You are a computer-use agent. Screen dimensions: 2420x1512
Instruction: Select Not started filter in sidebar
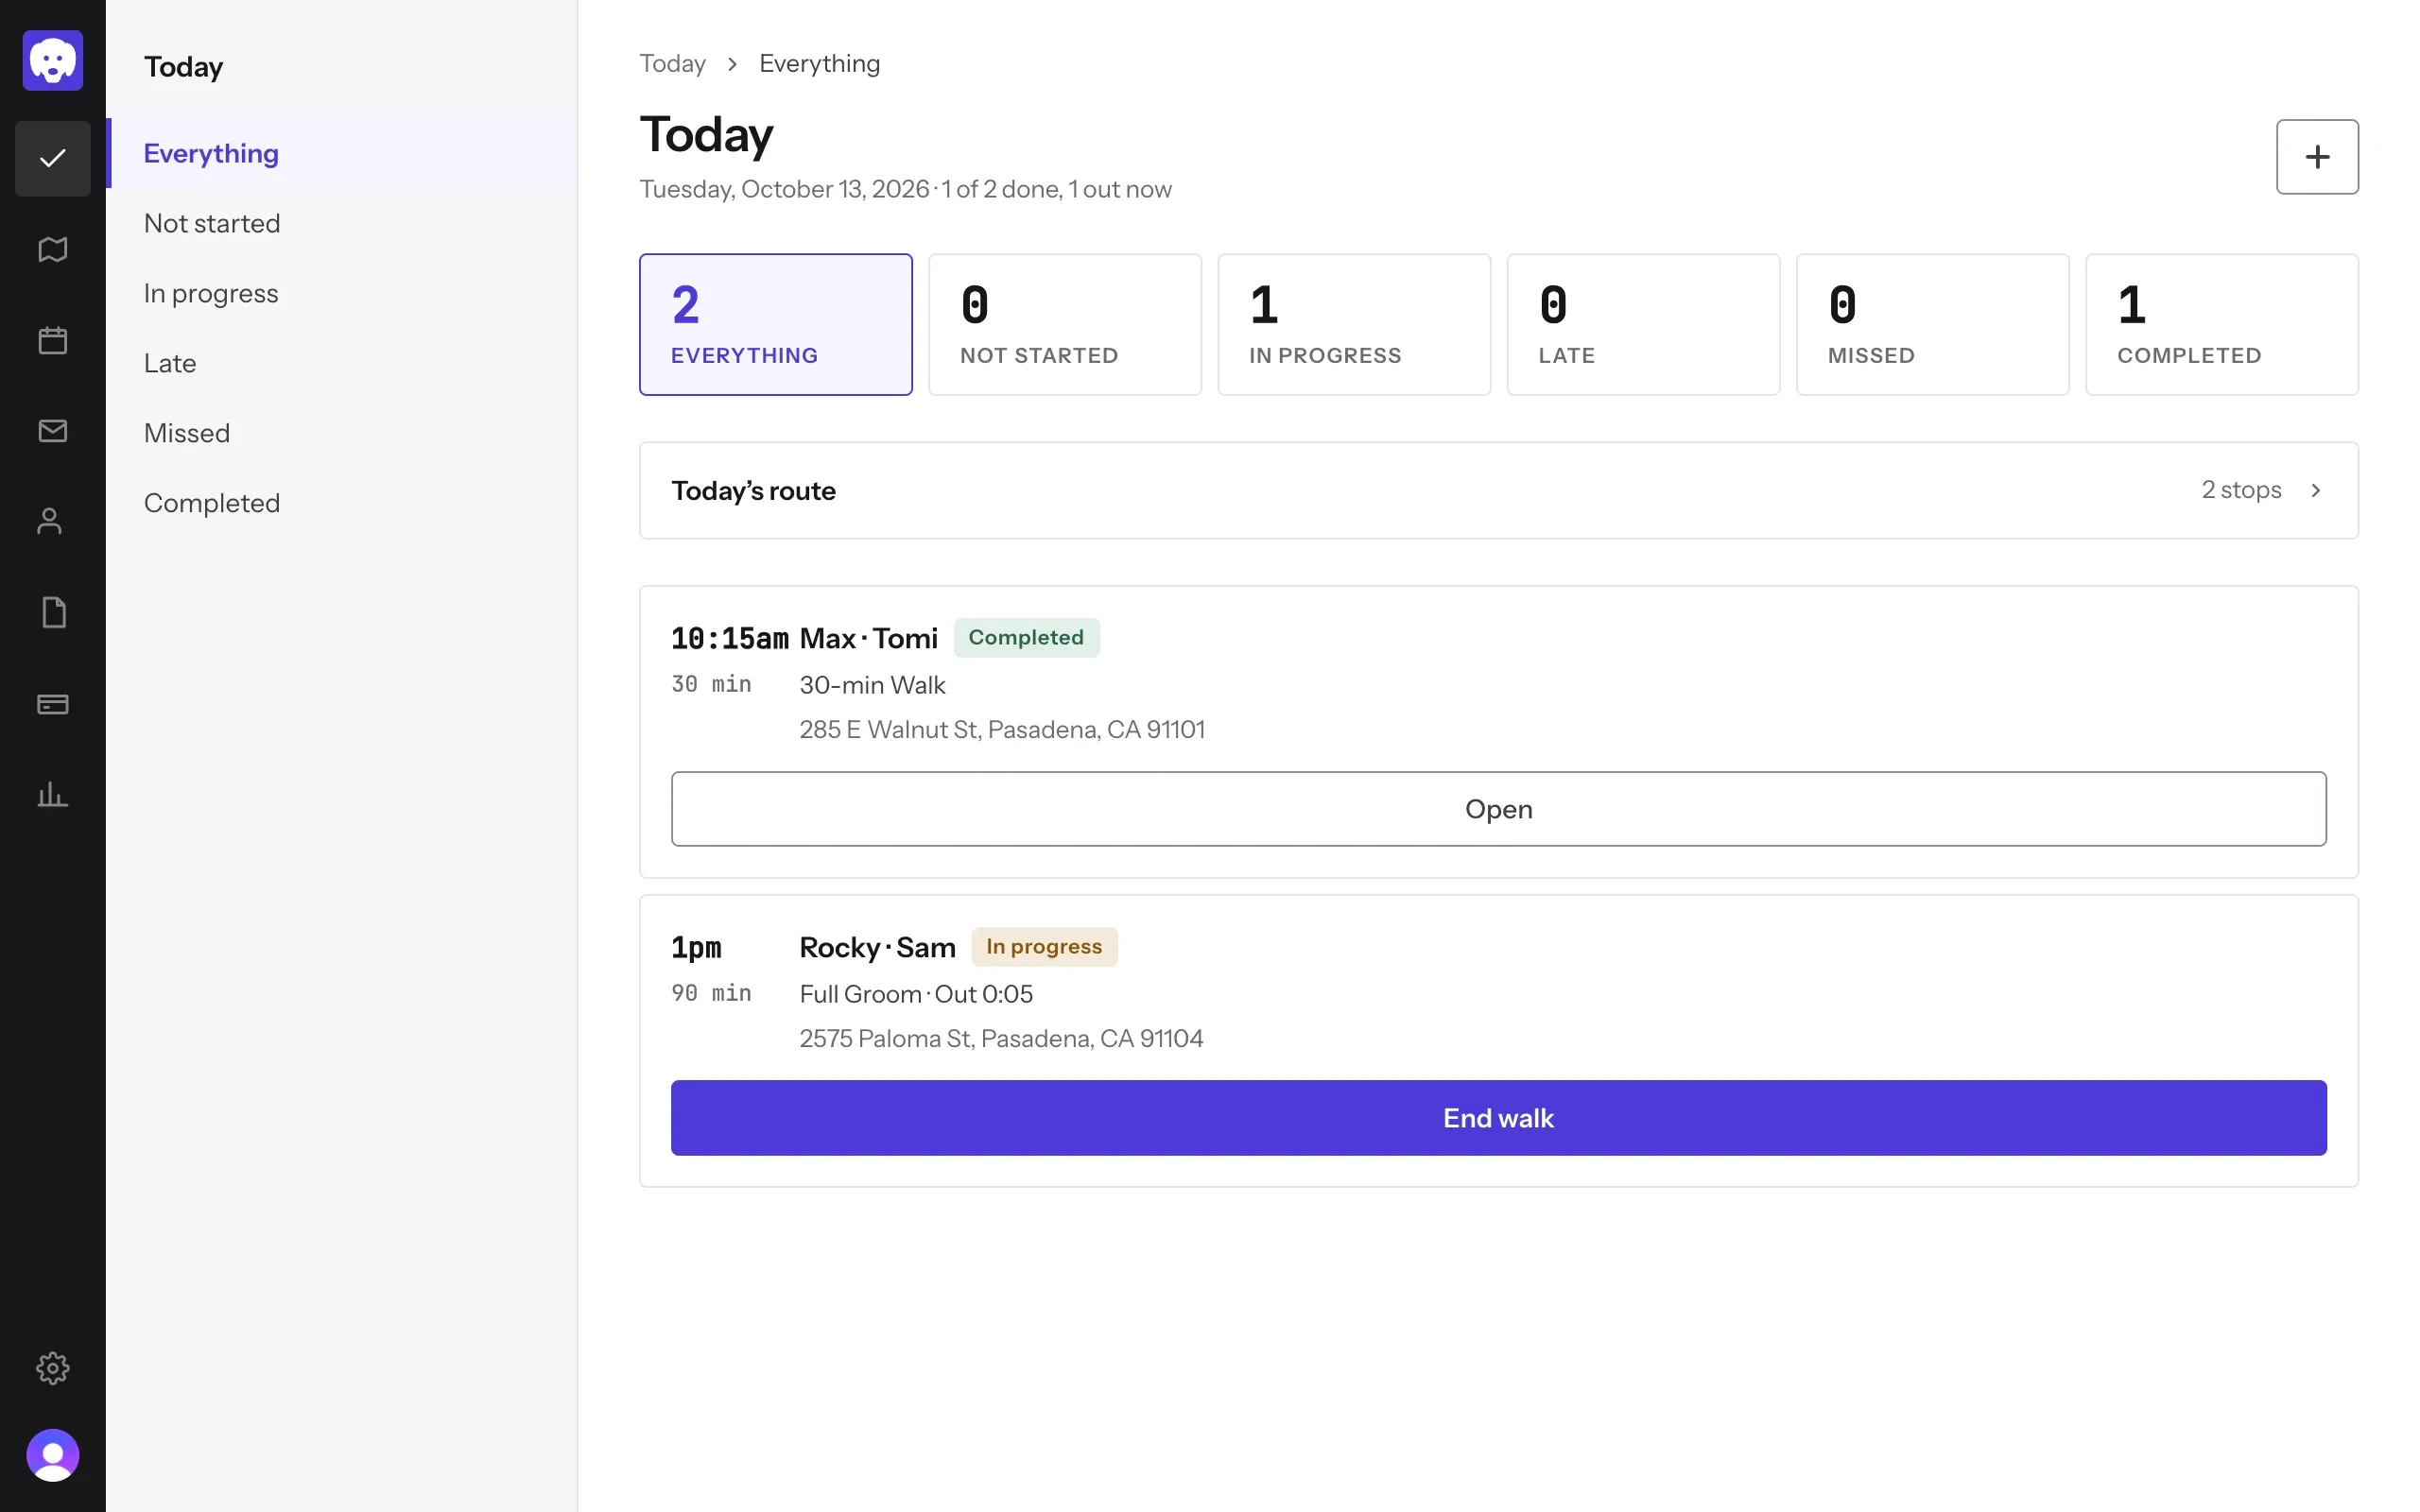click(x=342, y=223)
